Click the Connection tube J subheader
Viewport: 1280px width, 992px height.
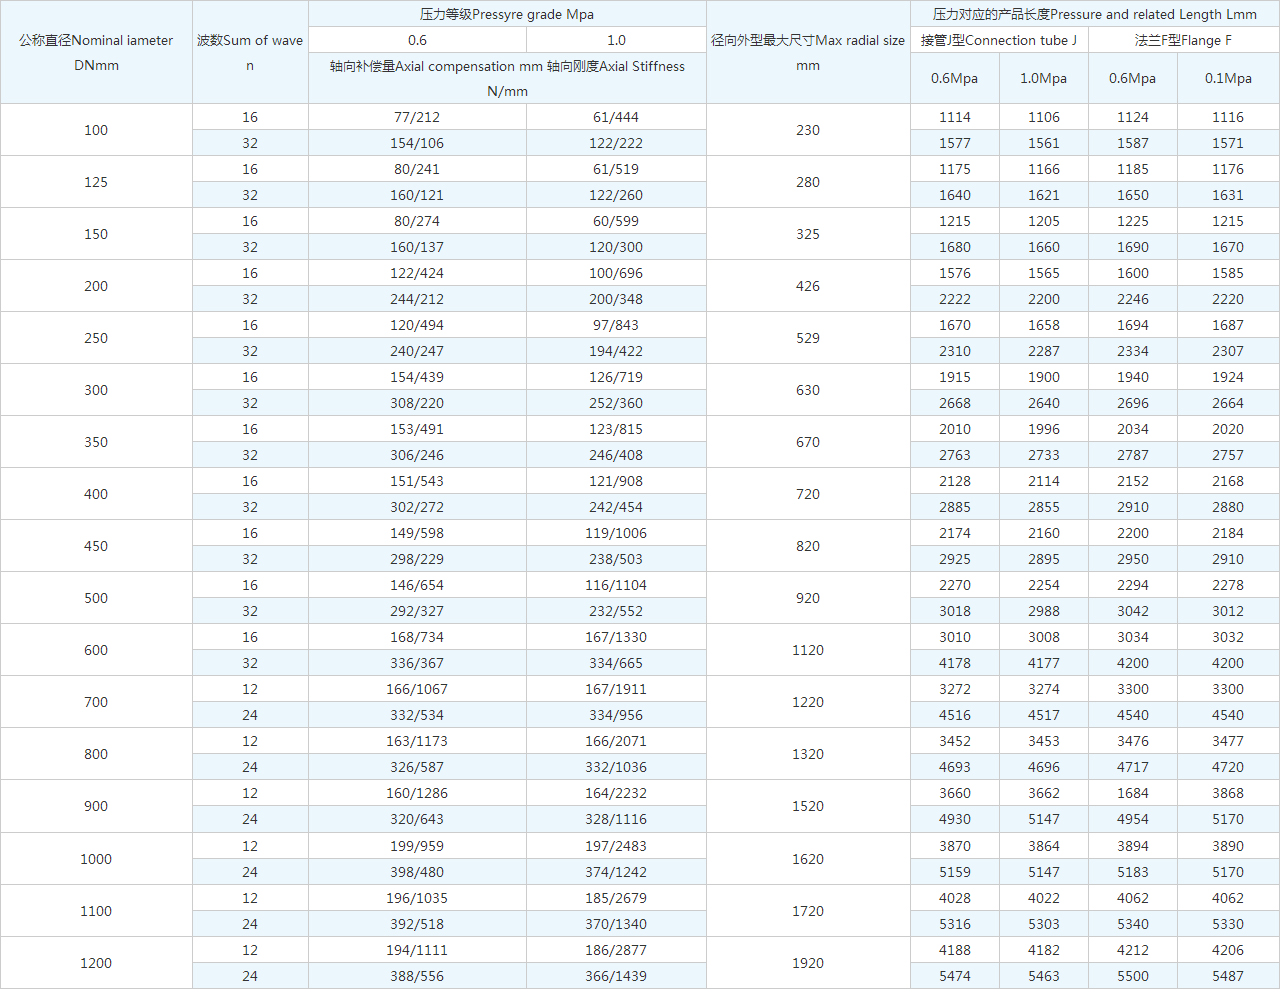click(999, 40)
